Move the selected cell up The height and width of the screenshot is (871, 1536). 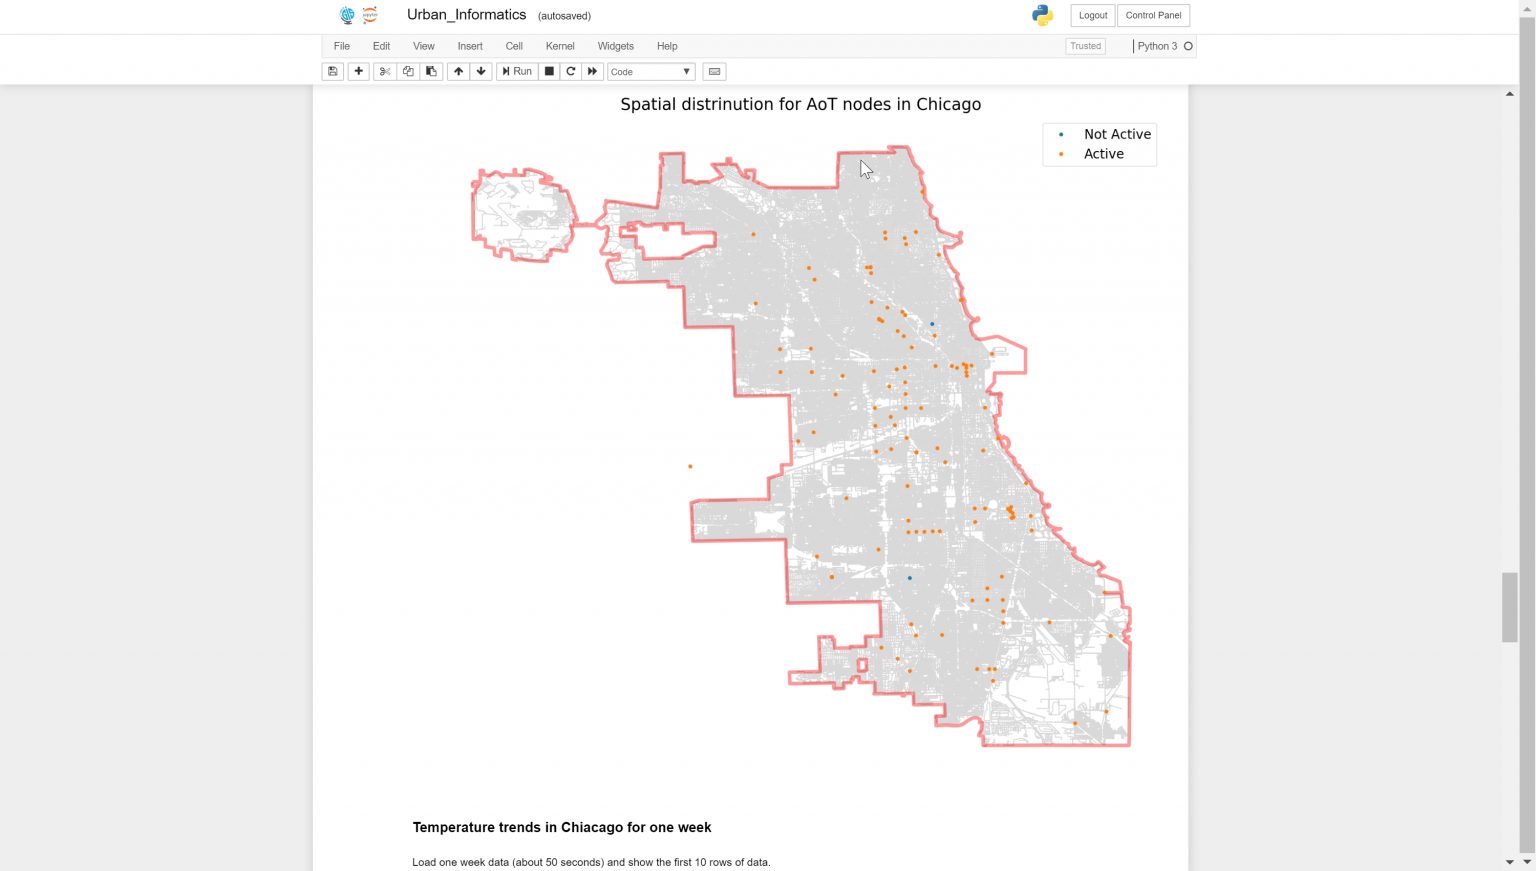pos(458,71)
